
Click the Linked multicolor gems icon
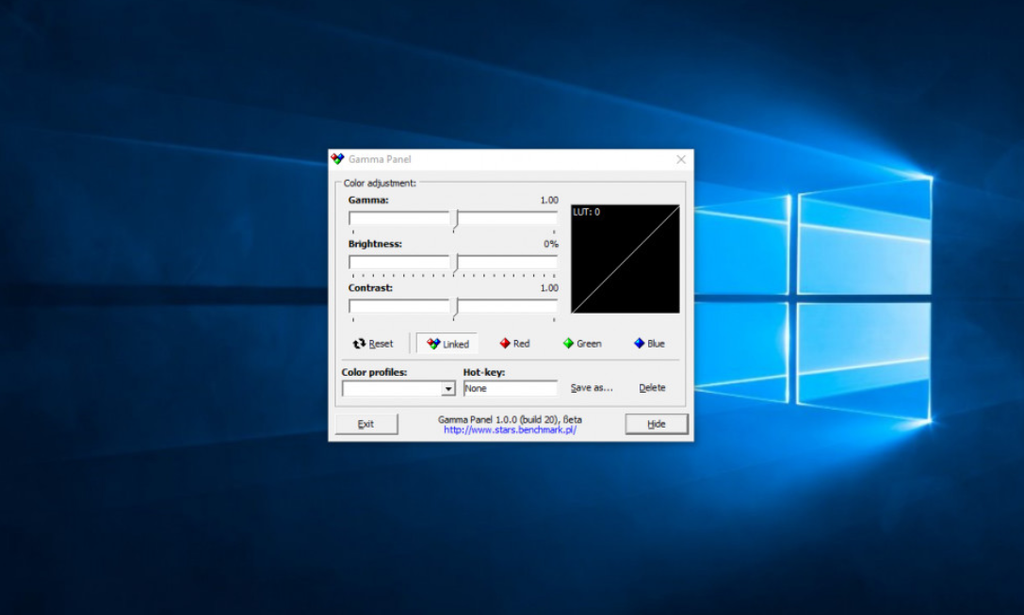(x=433, y=343)
